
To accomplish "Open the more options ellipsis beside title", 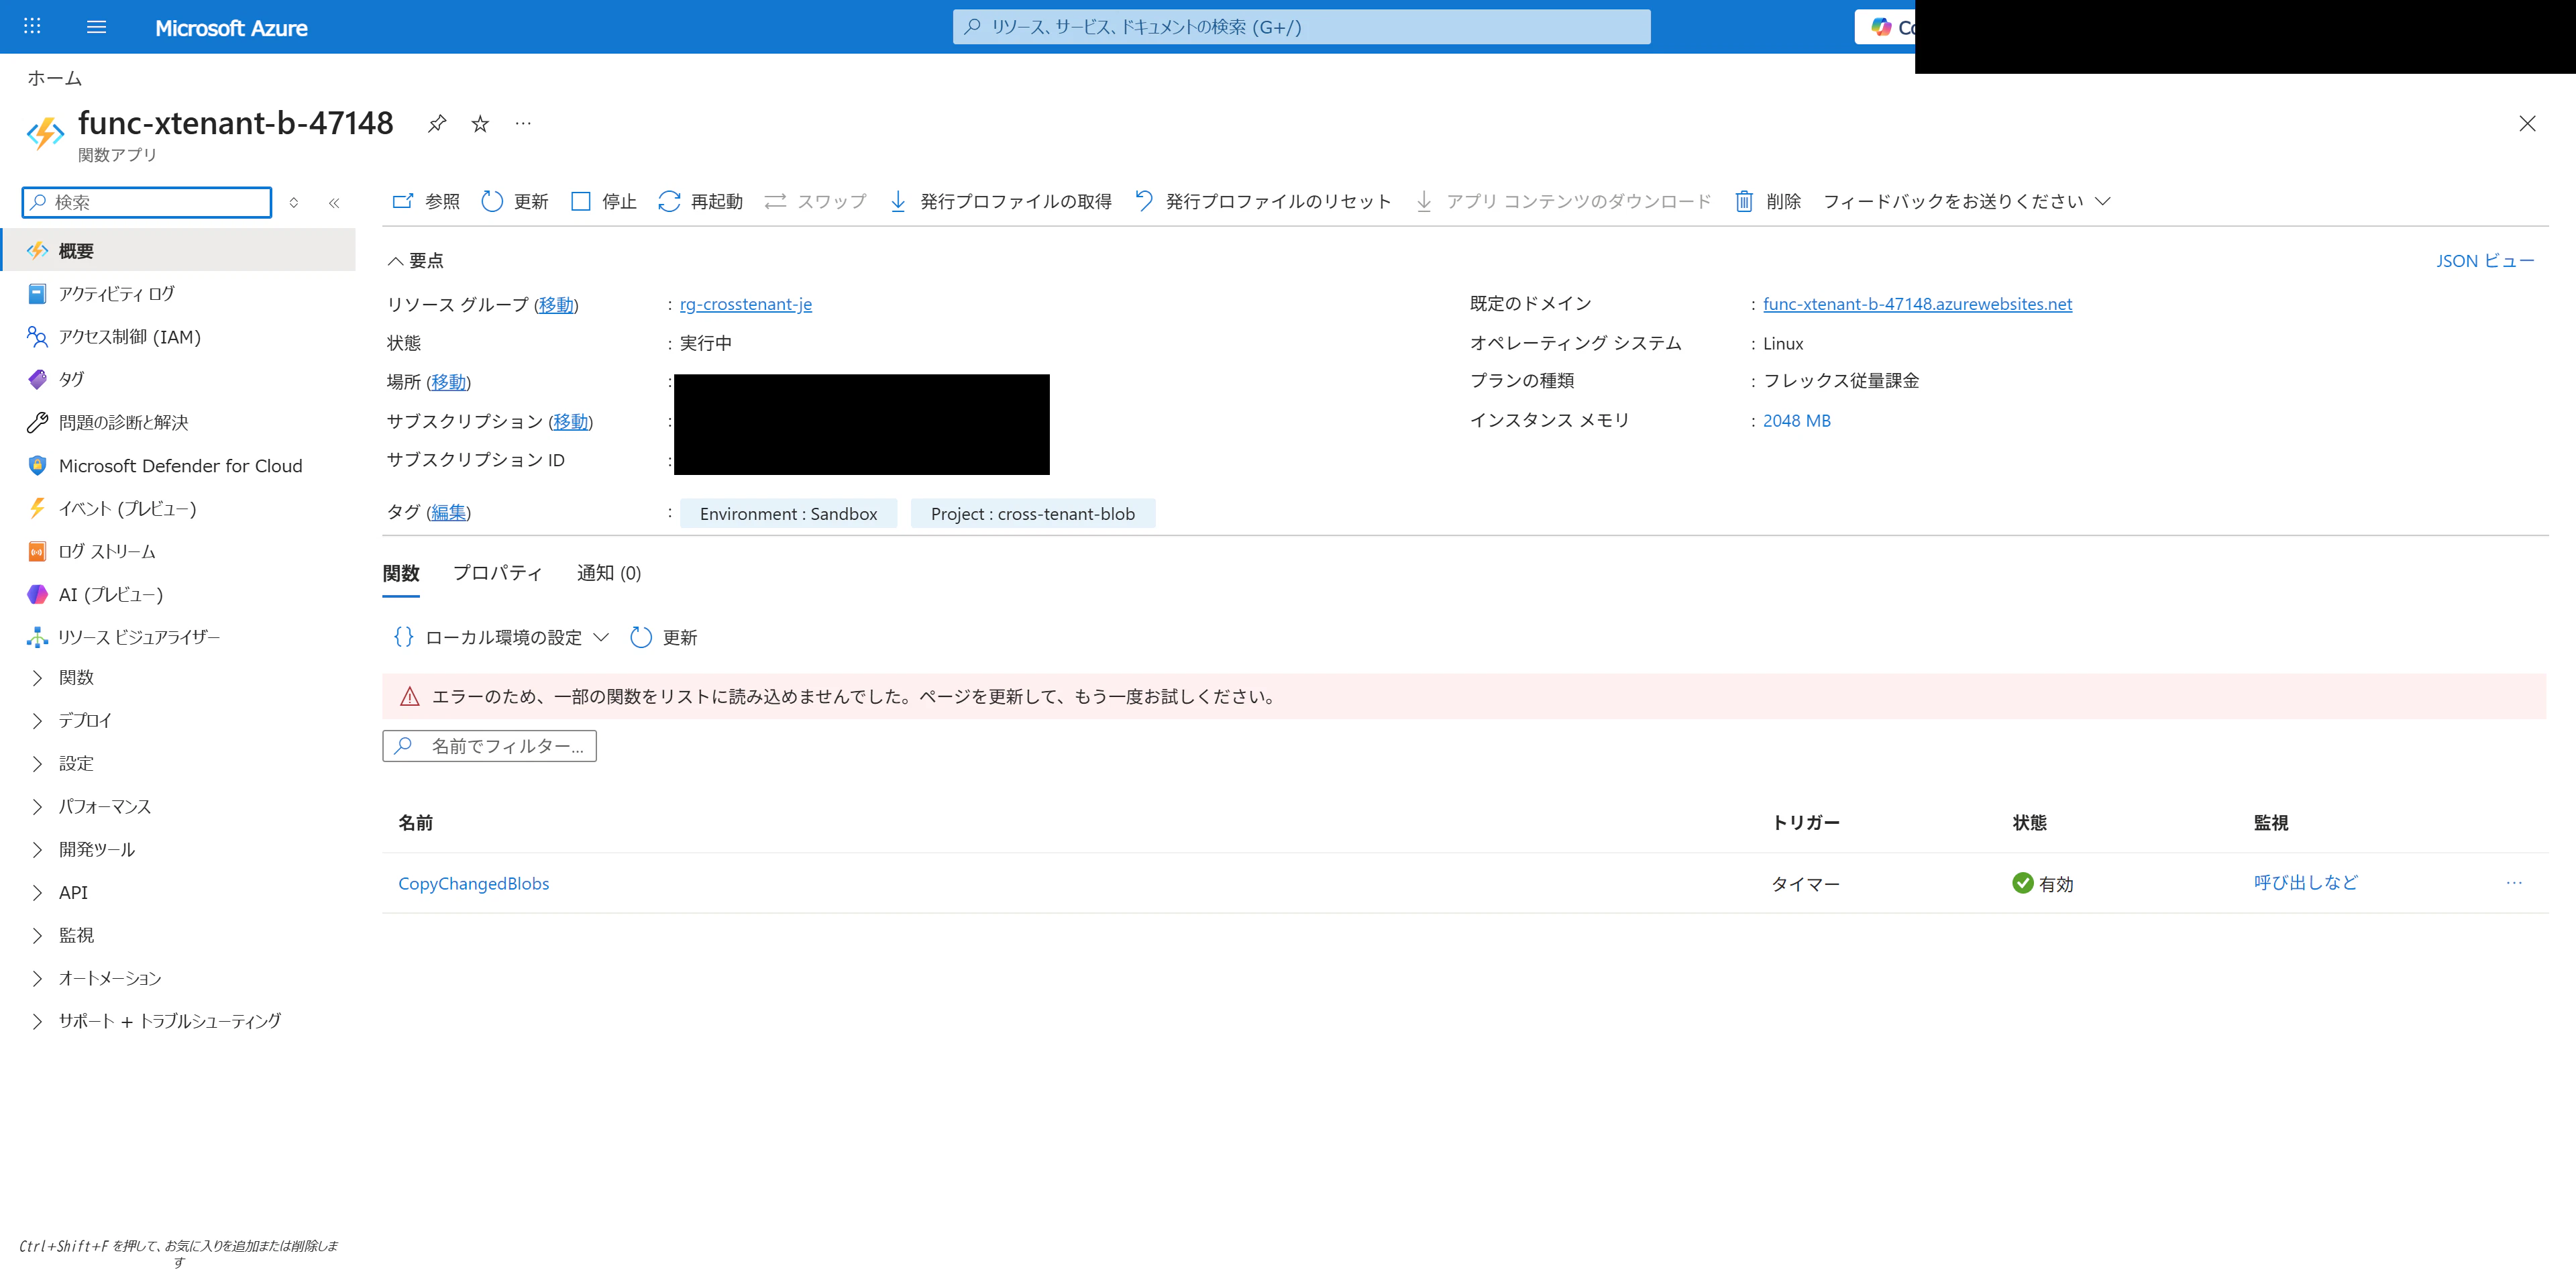I will point(523,124).
